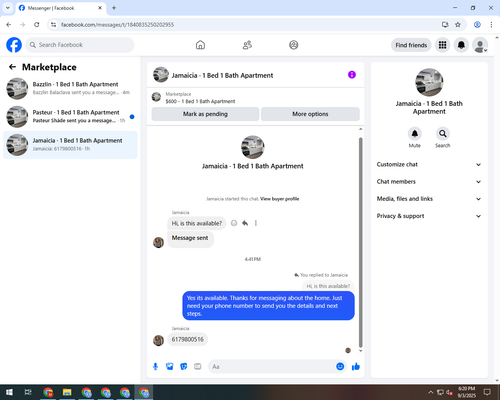Click the chat scrollbar thumb
Image resolution: width=500 pixels, height=400 pixels.
[360, 242]
